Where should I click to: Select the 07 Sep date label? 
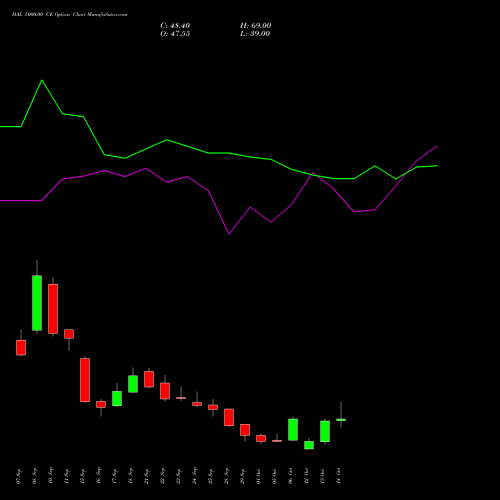[19, 476]
